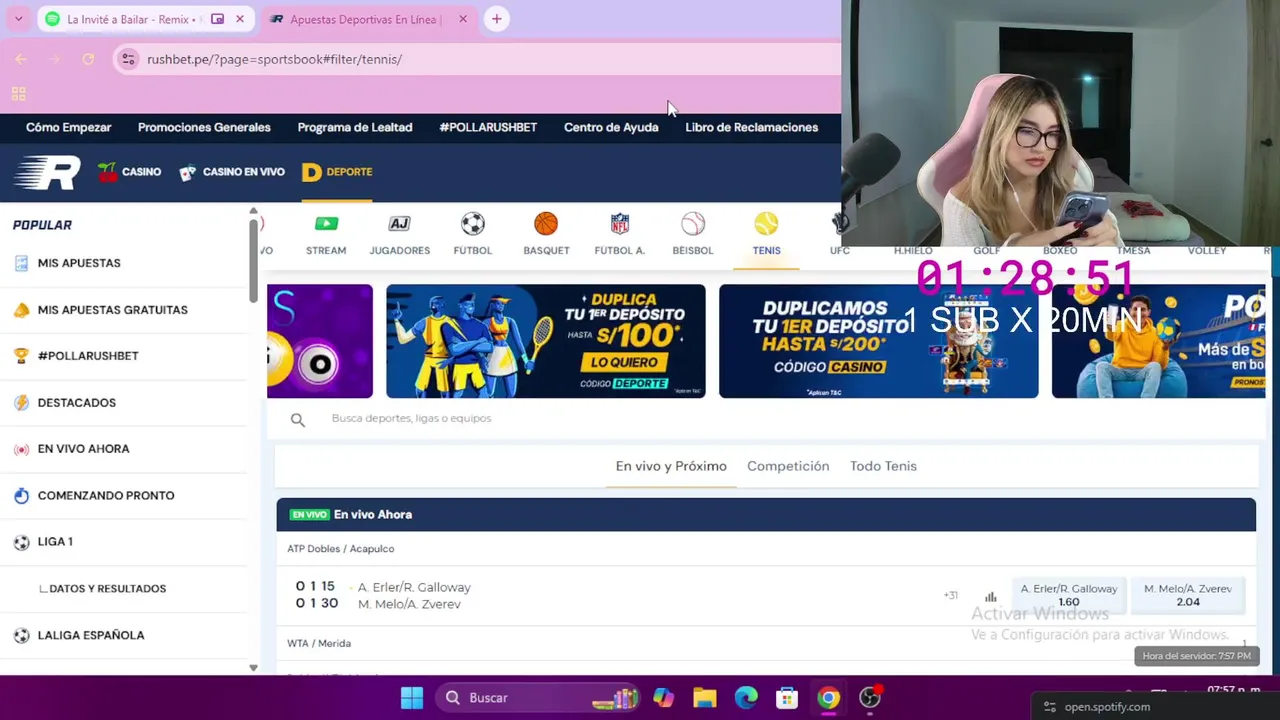Viewport: 1280px width, 720px height.
Task: Bet on M. Melo/A. Zverev at 2.04
Action: point(1188,595)
